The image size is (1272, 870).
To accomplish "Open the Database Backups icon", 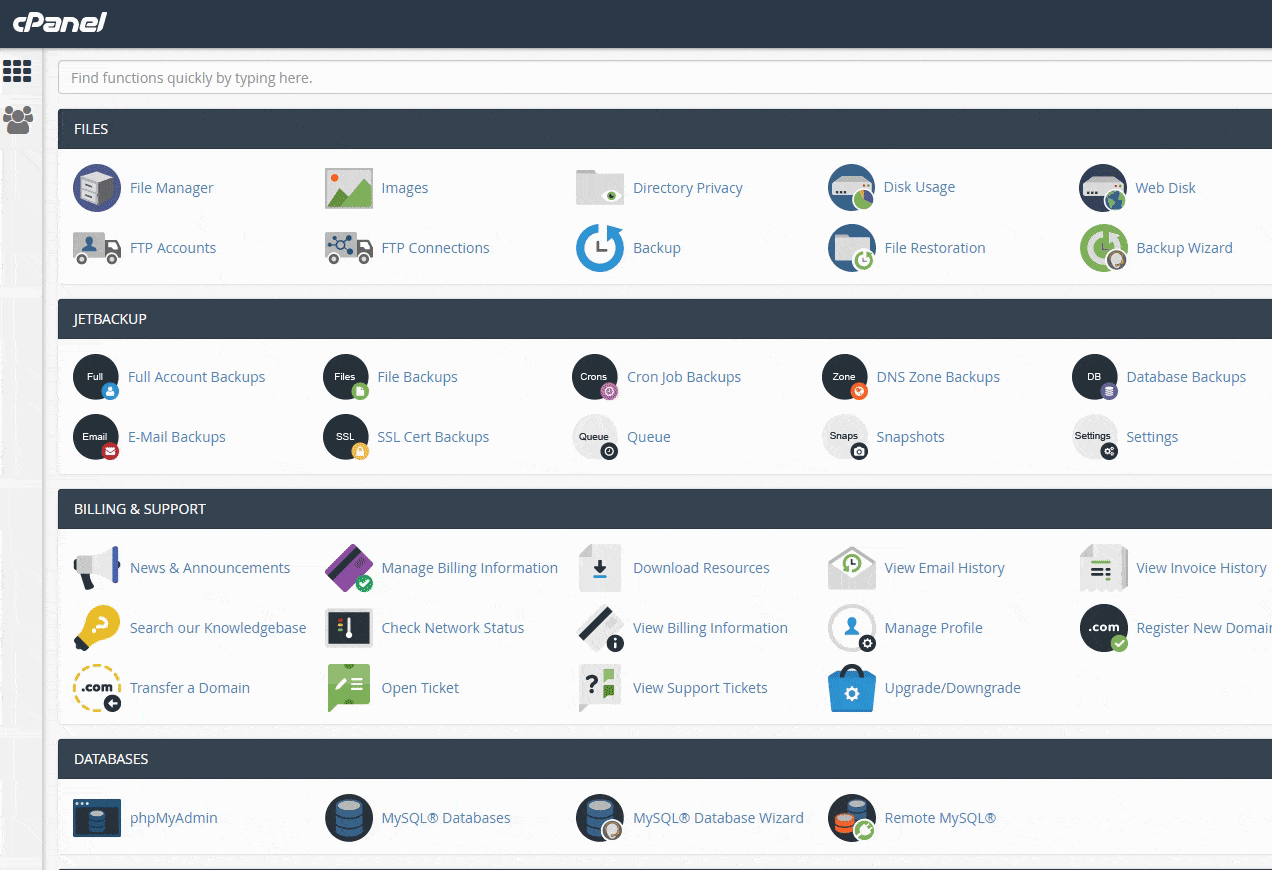I will (1095, 377).
